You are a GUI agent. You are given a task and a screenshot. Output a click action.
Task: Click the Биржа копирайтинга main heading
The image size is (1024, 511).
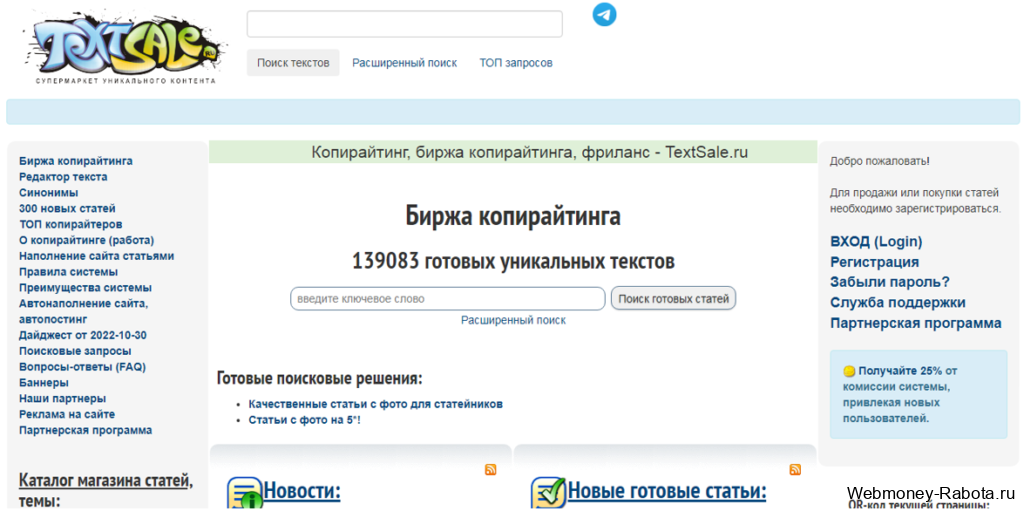point(513,216)
